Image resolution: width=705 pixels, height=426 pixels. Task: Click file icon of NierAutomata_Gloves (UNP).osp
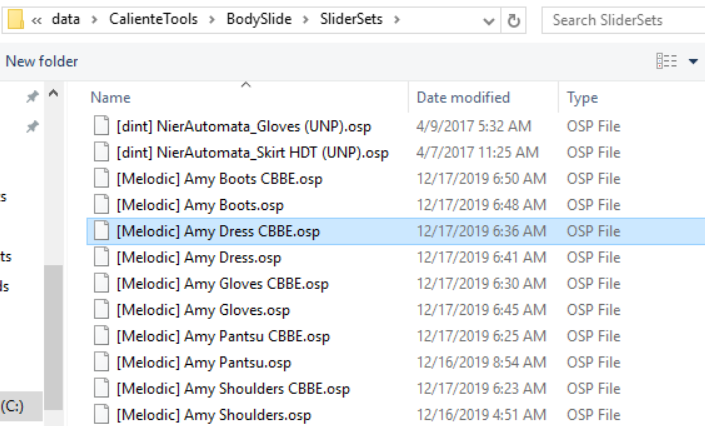tap(101, 126)
